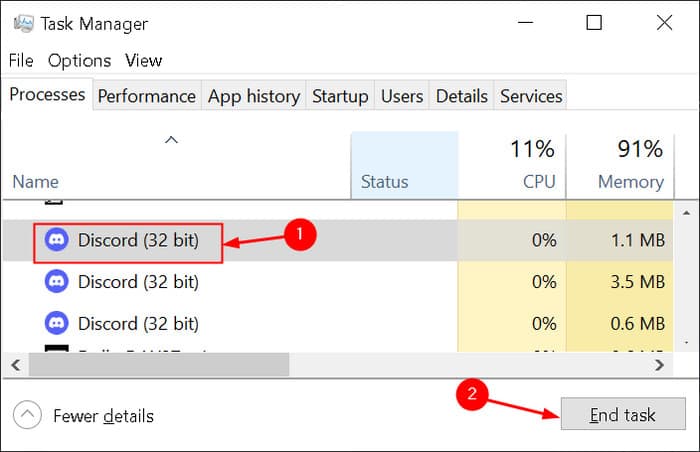Click the horizontal scrollbar right arrow
Image resolution: width=700 pixels, height=452 pixels.
point(659,365)
